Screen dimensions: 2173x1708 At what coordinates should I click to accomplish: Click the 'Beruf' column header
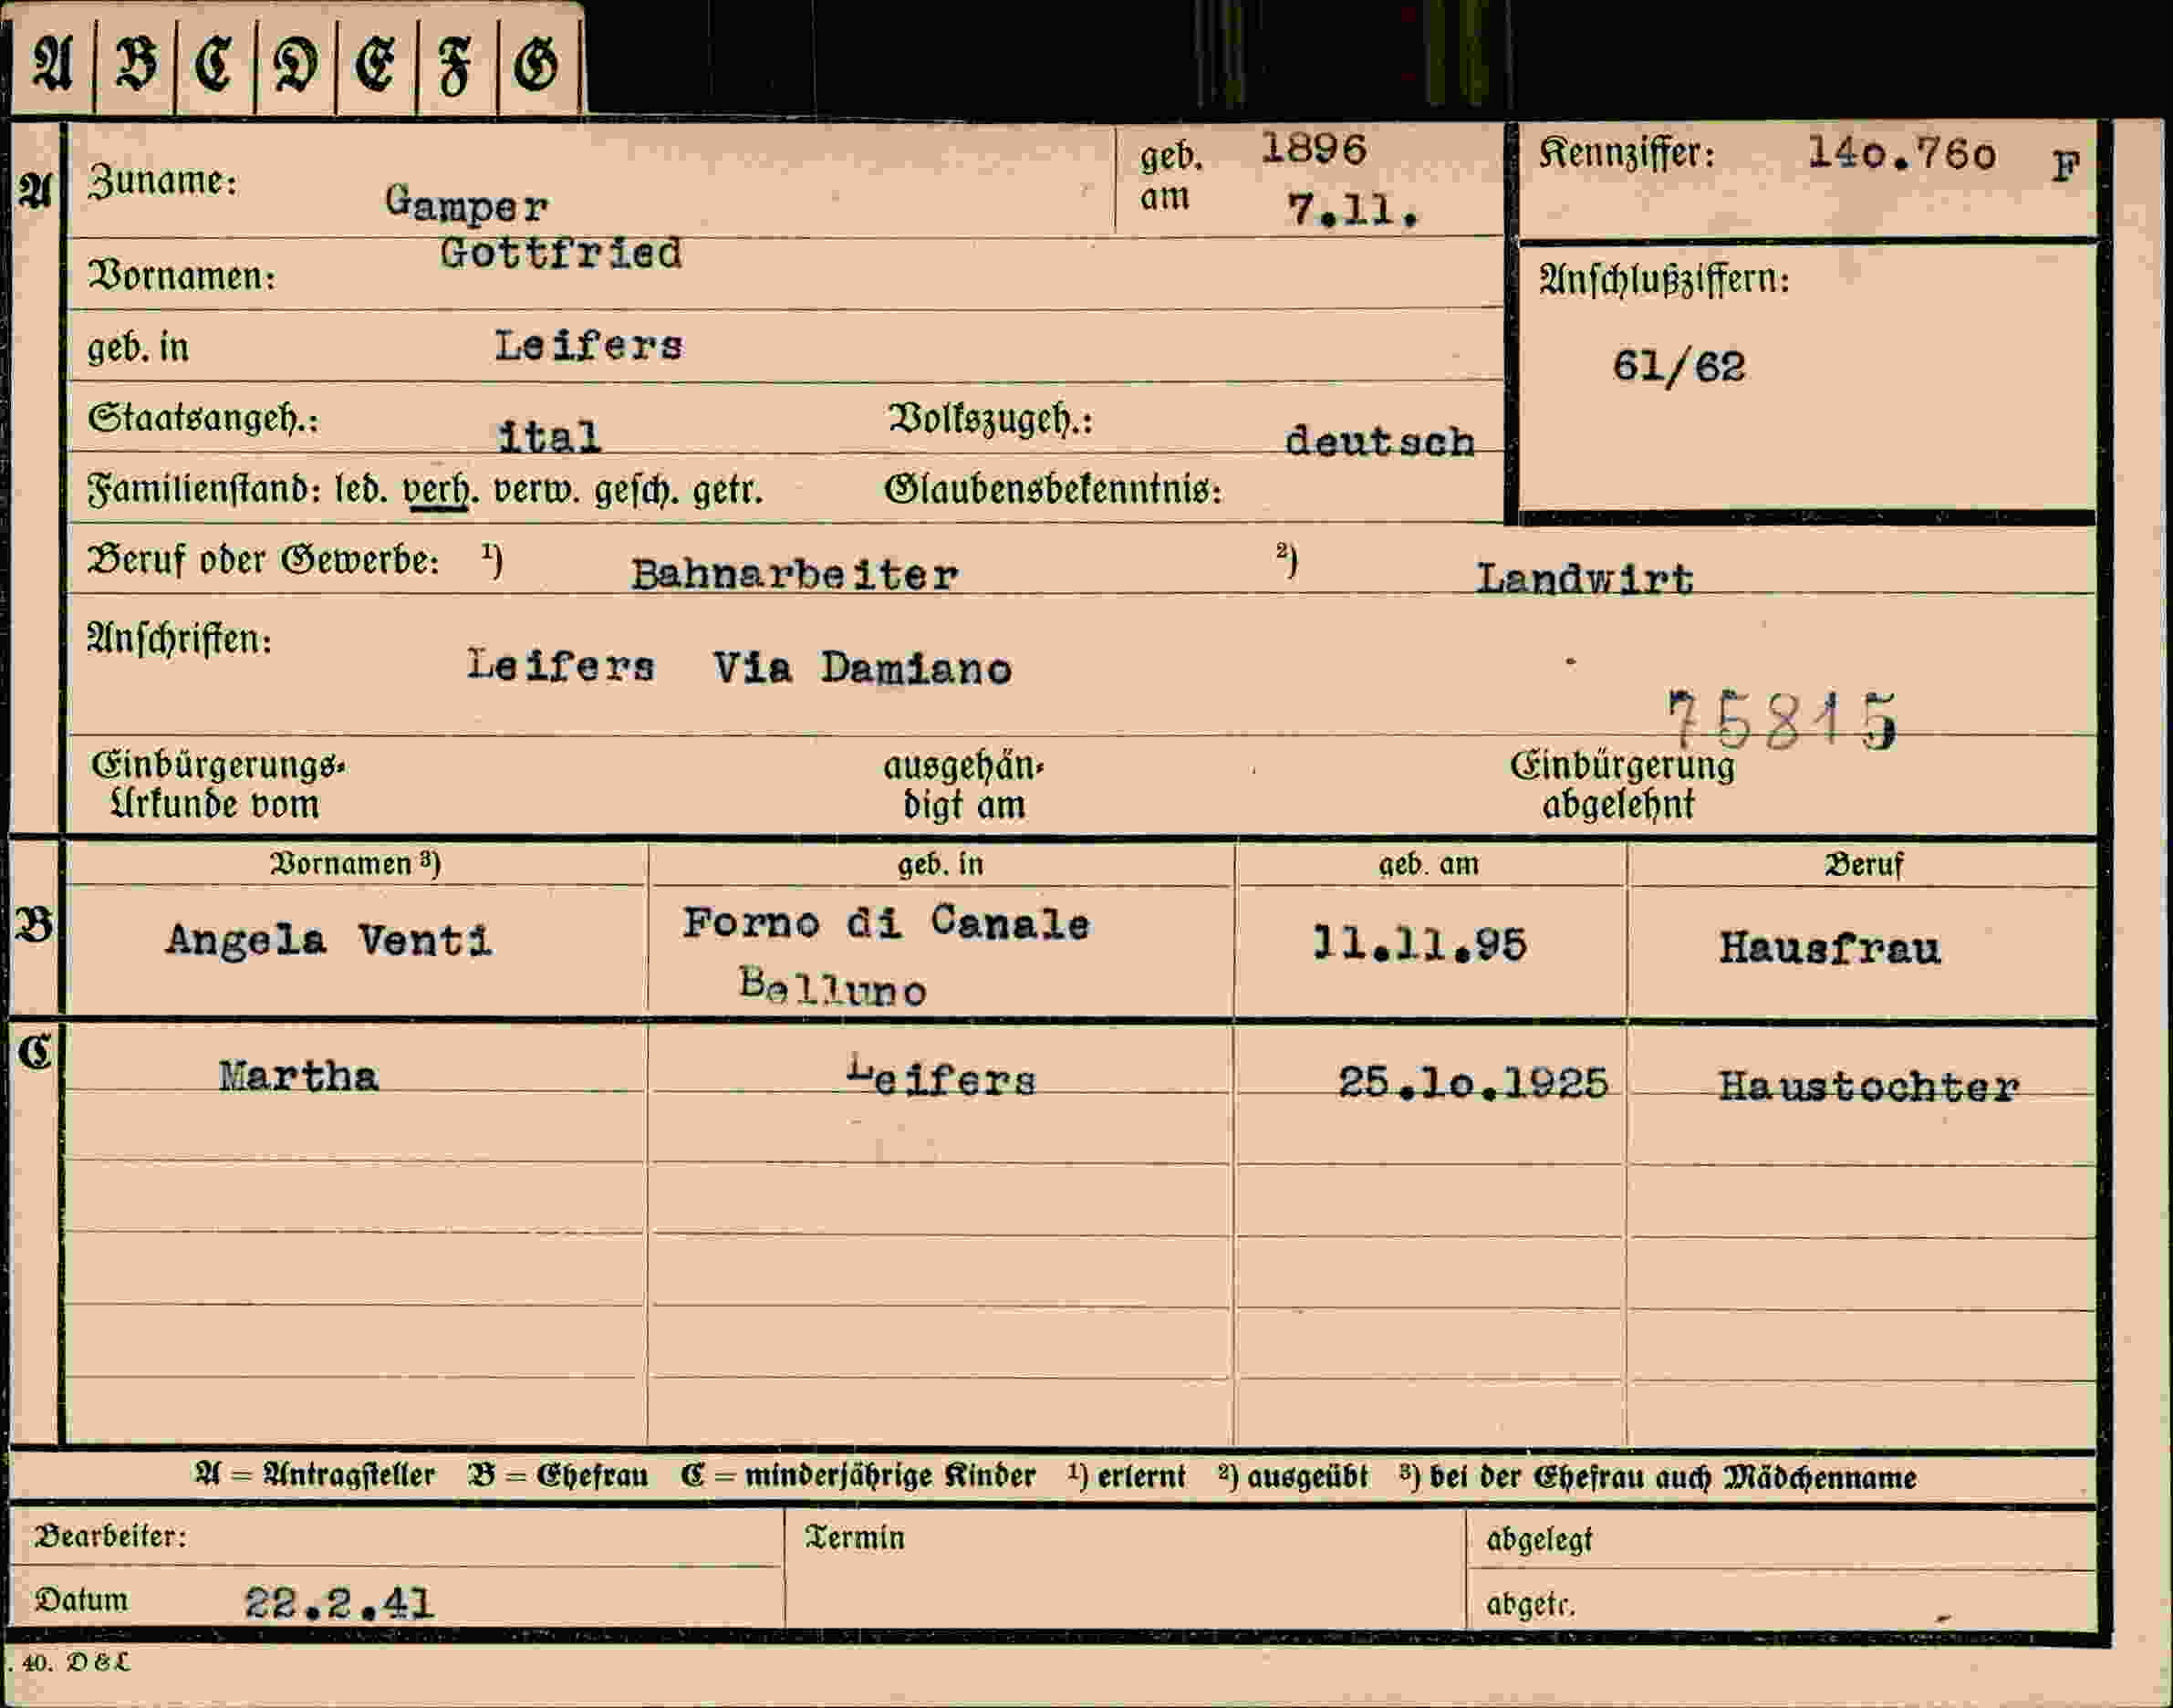point(1863,865)
